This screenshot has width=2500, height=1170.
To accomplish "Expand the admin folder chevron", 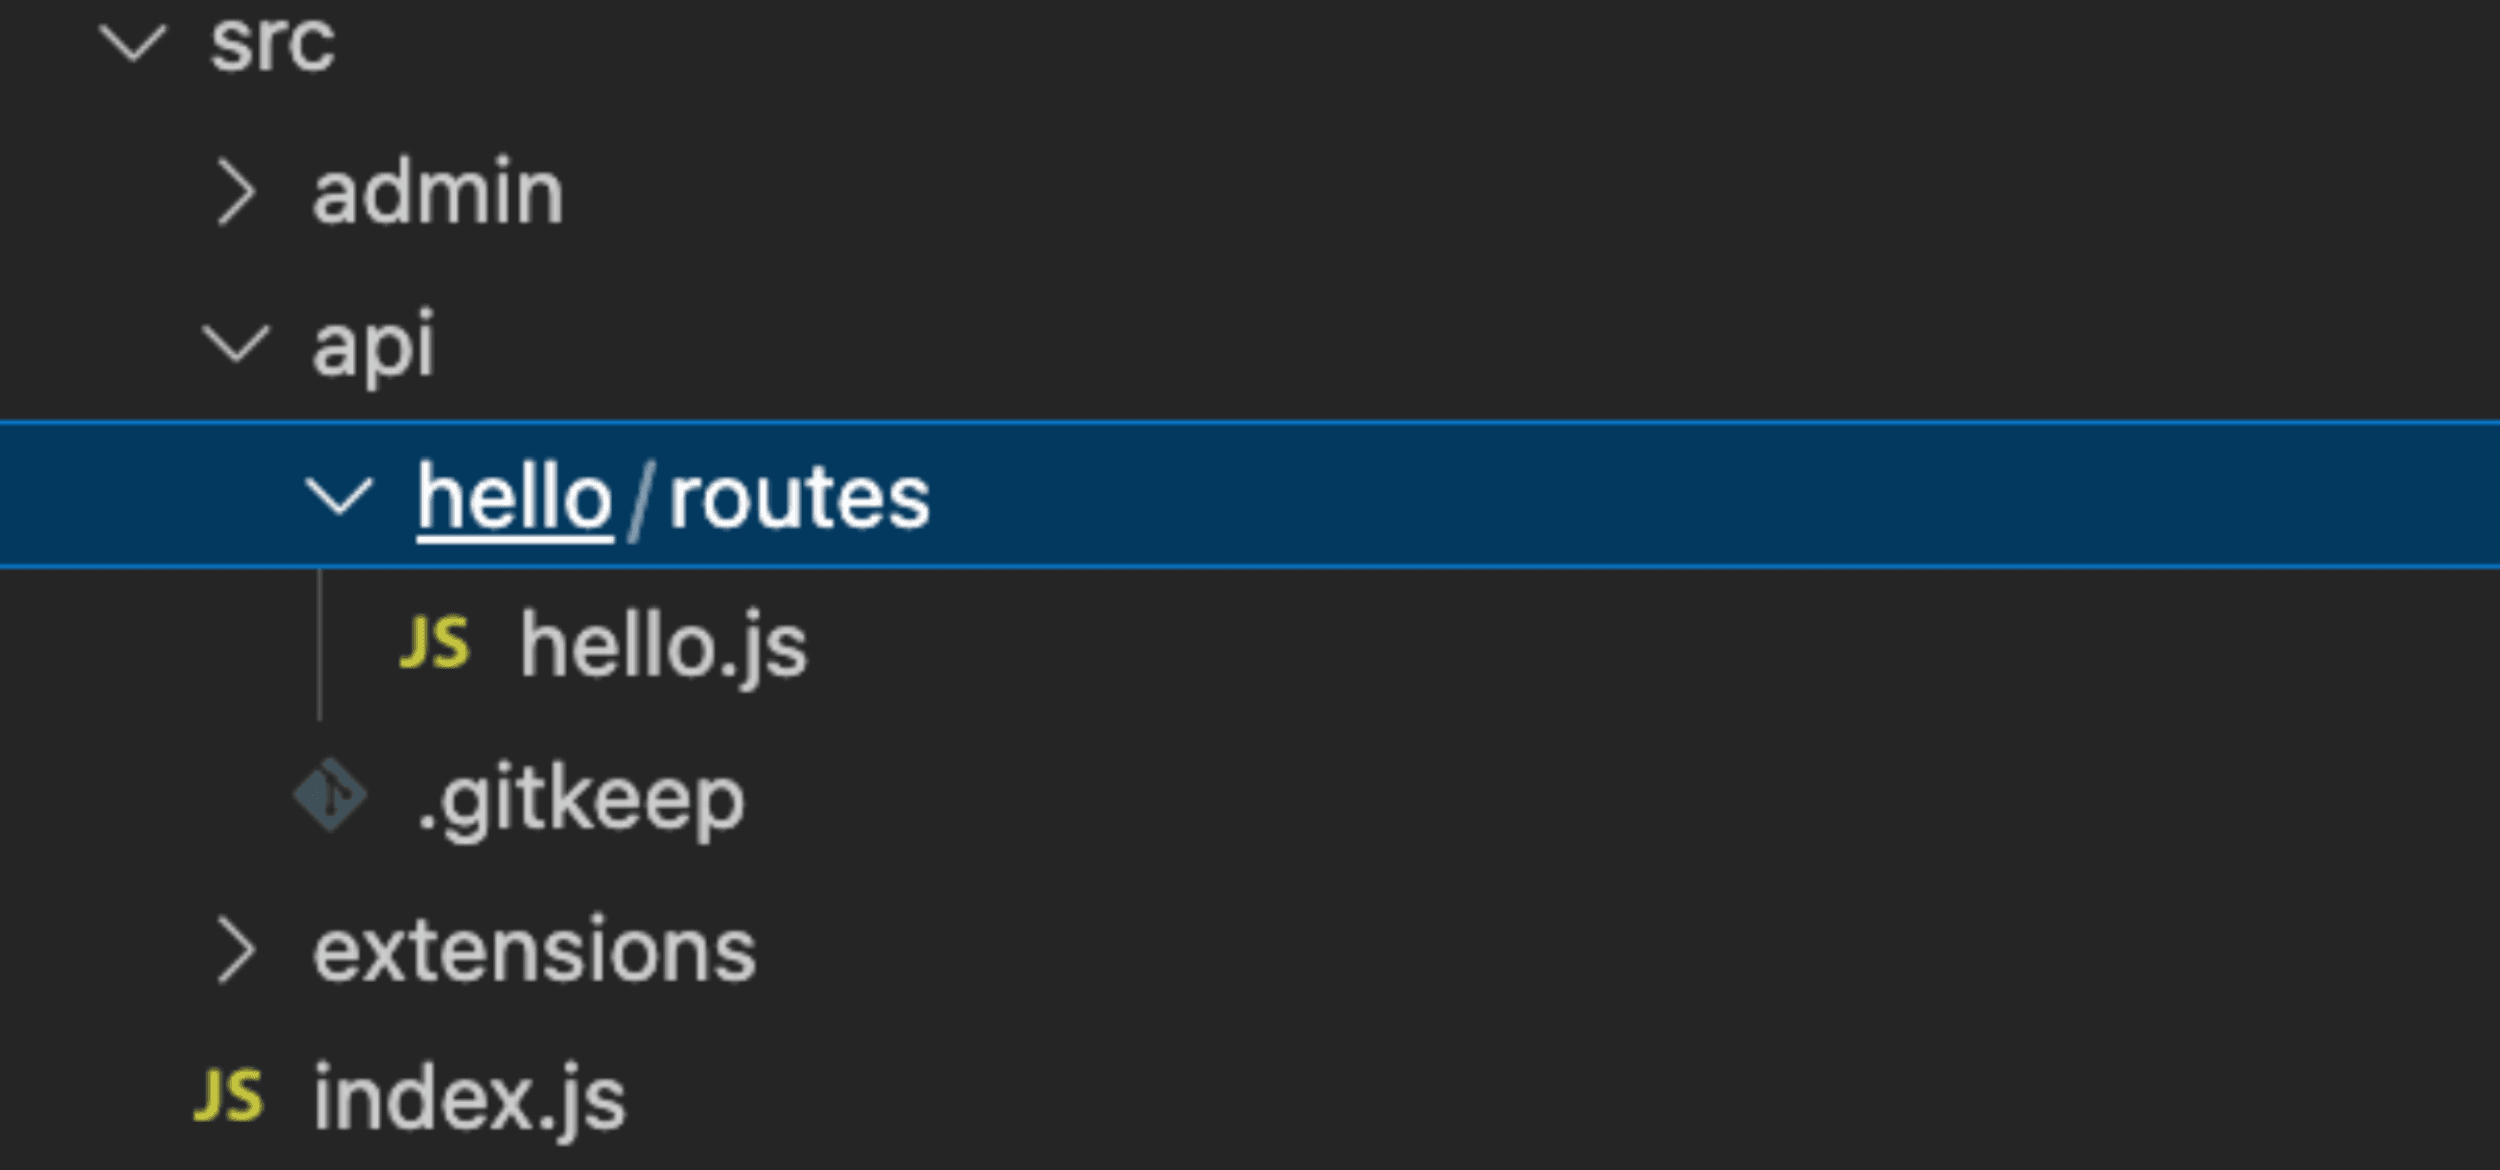I will pos(236,193).
